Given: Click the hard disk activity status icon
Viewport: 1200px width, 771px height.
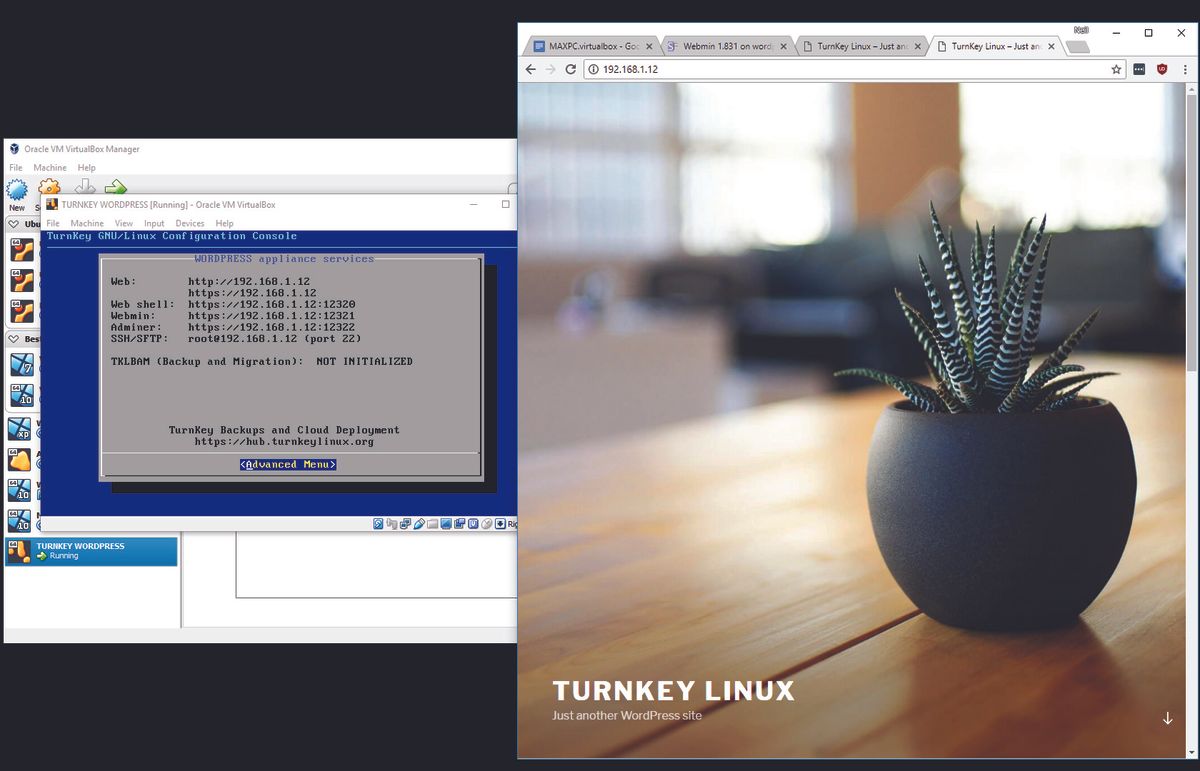Looking at the screenshot, I should 378,522.
